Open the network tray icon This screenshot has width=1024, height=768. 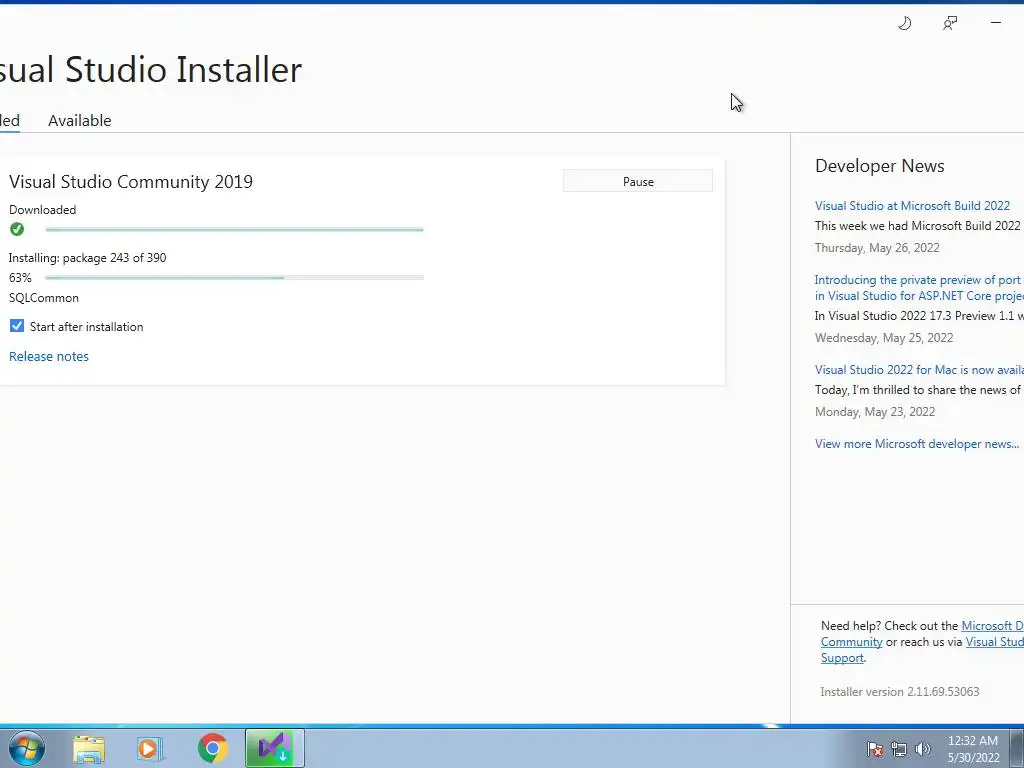(x=899, y=750)
